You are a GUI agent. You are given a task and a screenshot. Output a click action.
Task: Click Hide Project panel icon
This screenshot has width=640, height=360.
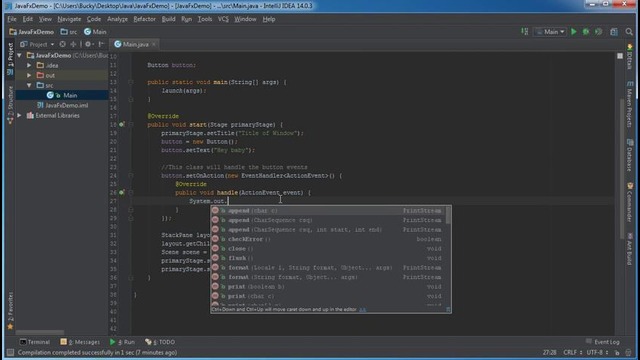click(x=101, y=44)
